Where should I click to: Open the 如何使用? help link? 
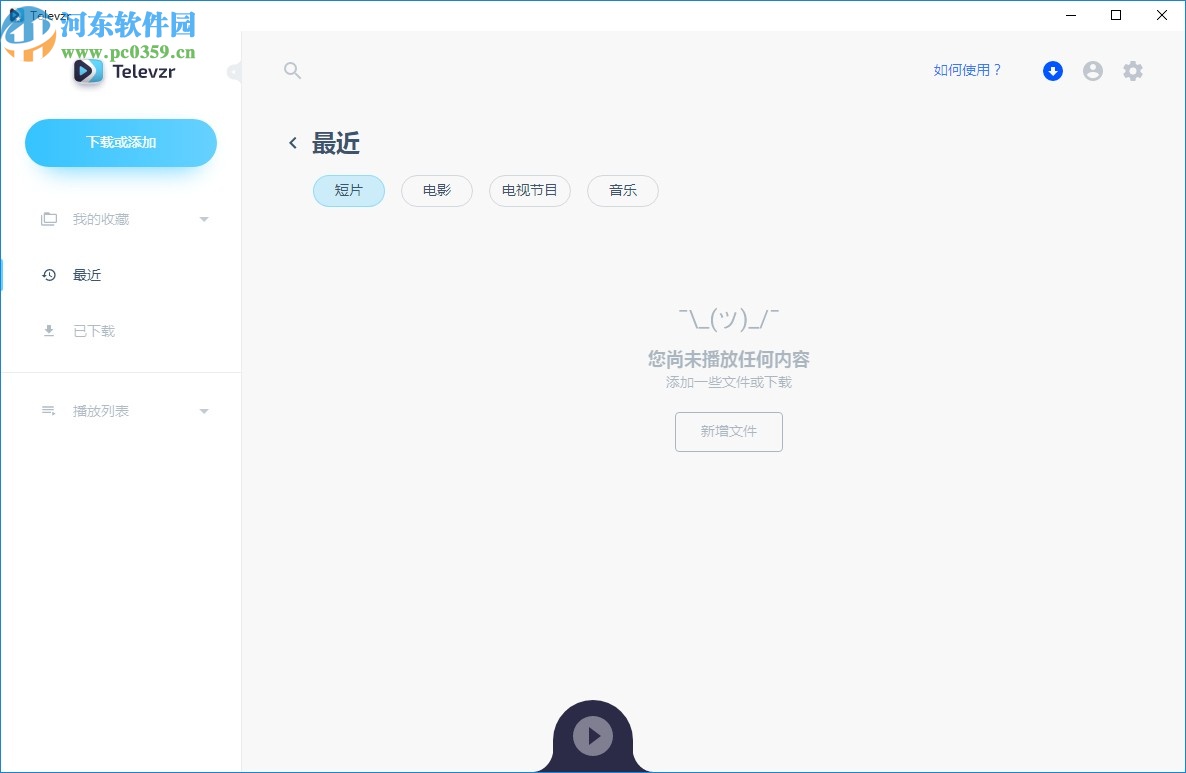tap(966, 70)
